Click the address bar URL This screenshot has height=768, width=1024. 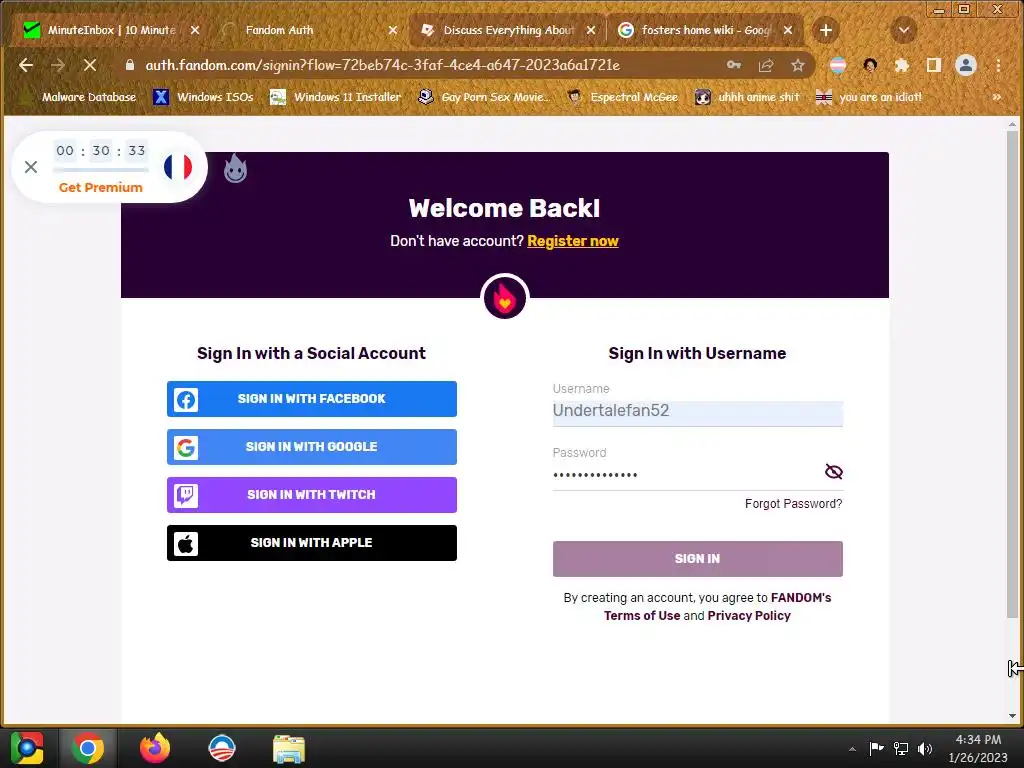(x=382, y=65)
